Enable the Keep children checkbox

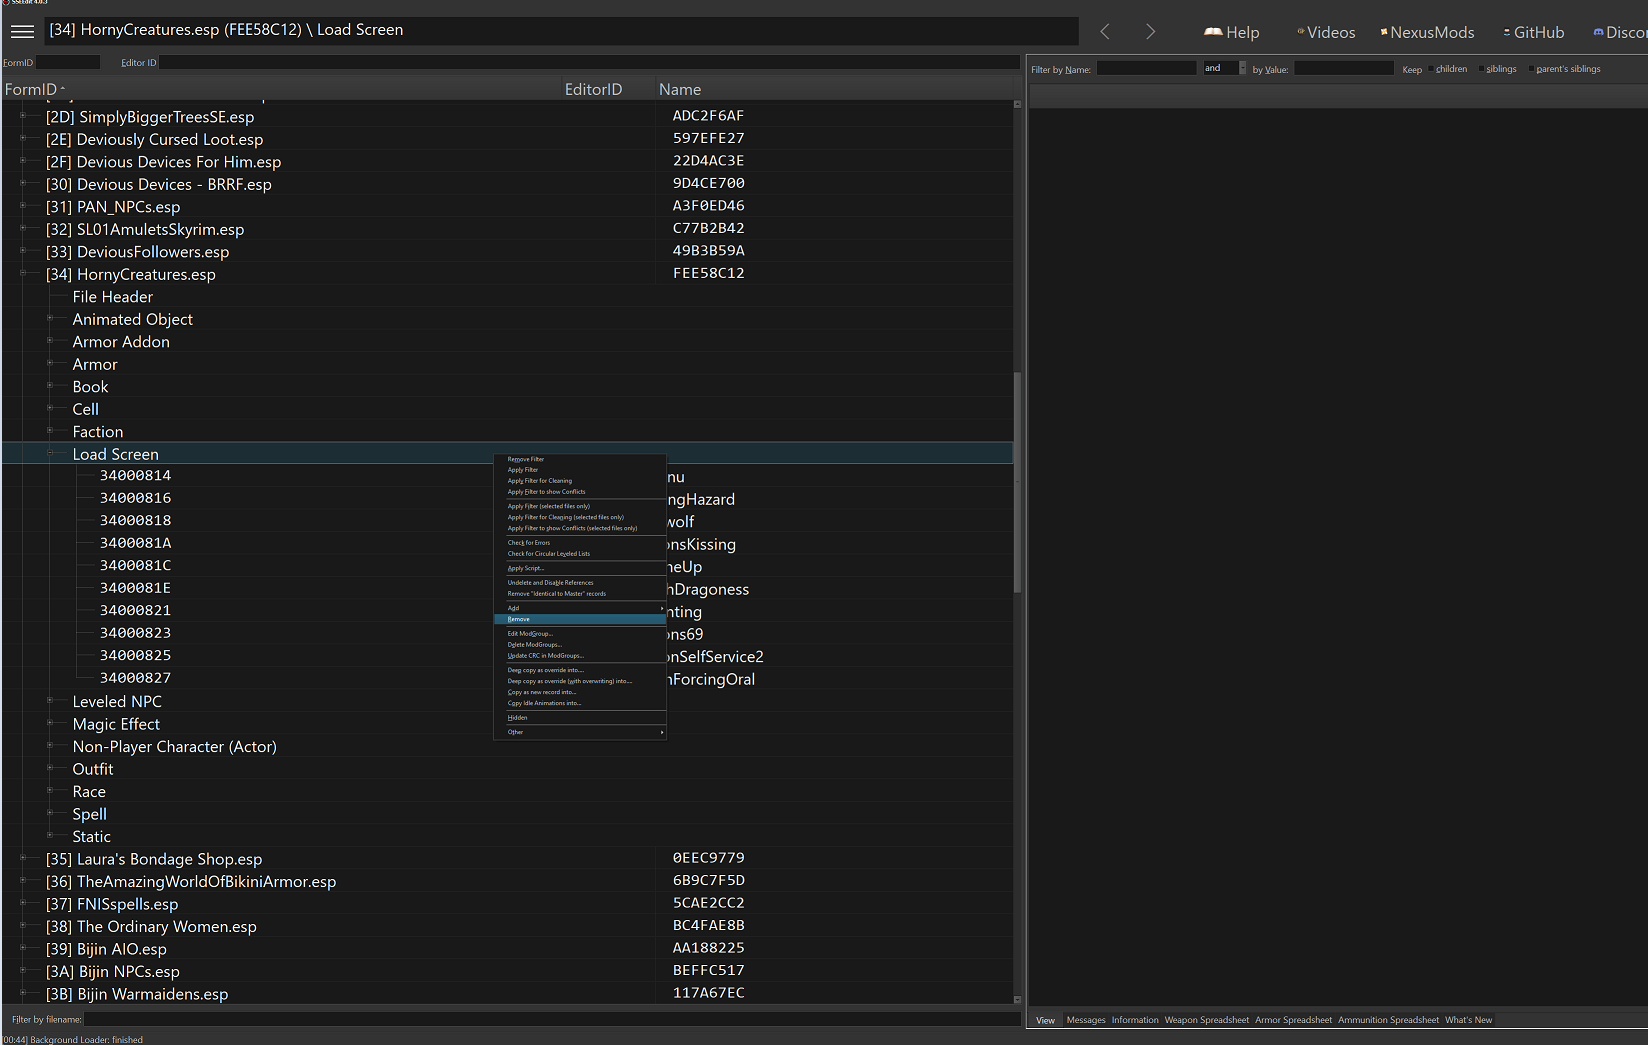pos(1431,69)
